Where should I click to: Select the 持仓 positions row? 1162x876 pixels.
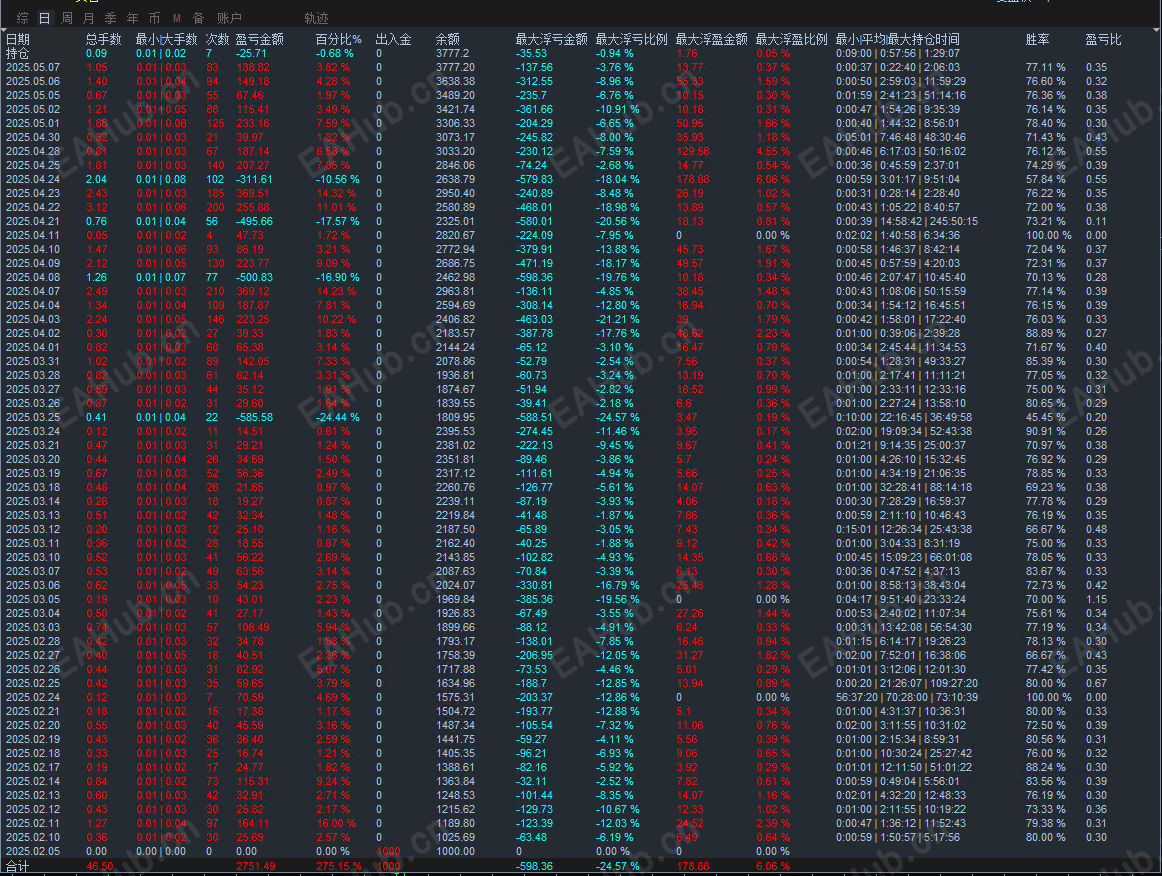point(581,53)
